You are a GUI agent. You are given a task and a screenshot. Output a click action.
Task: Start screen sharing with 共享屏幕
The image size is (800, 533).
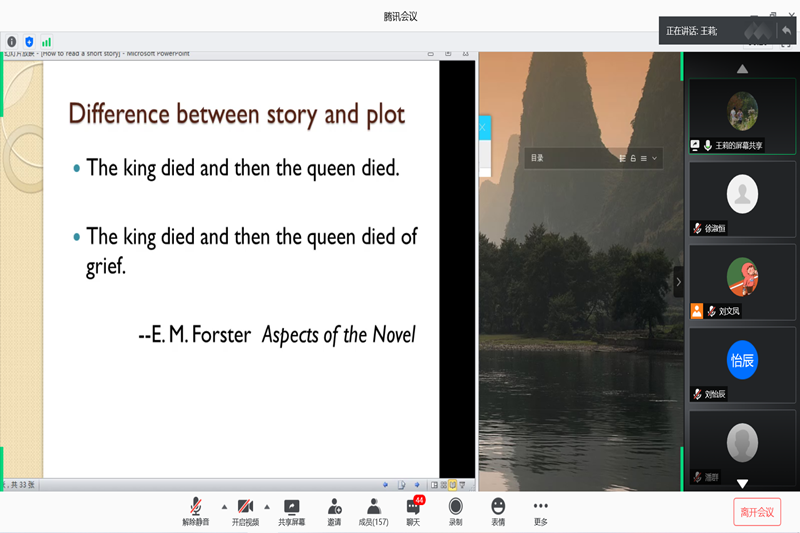(x=291, y=507)
